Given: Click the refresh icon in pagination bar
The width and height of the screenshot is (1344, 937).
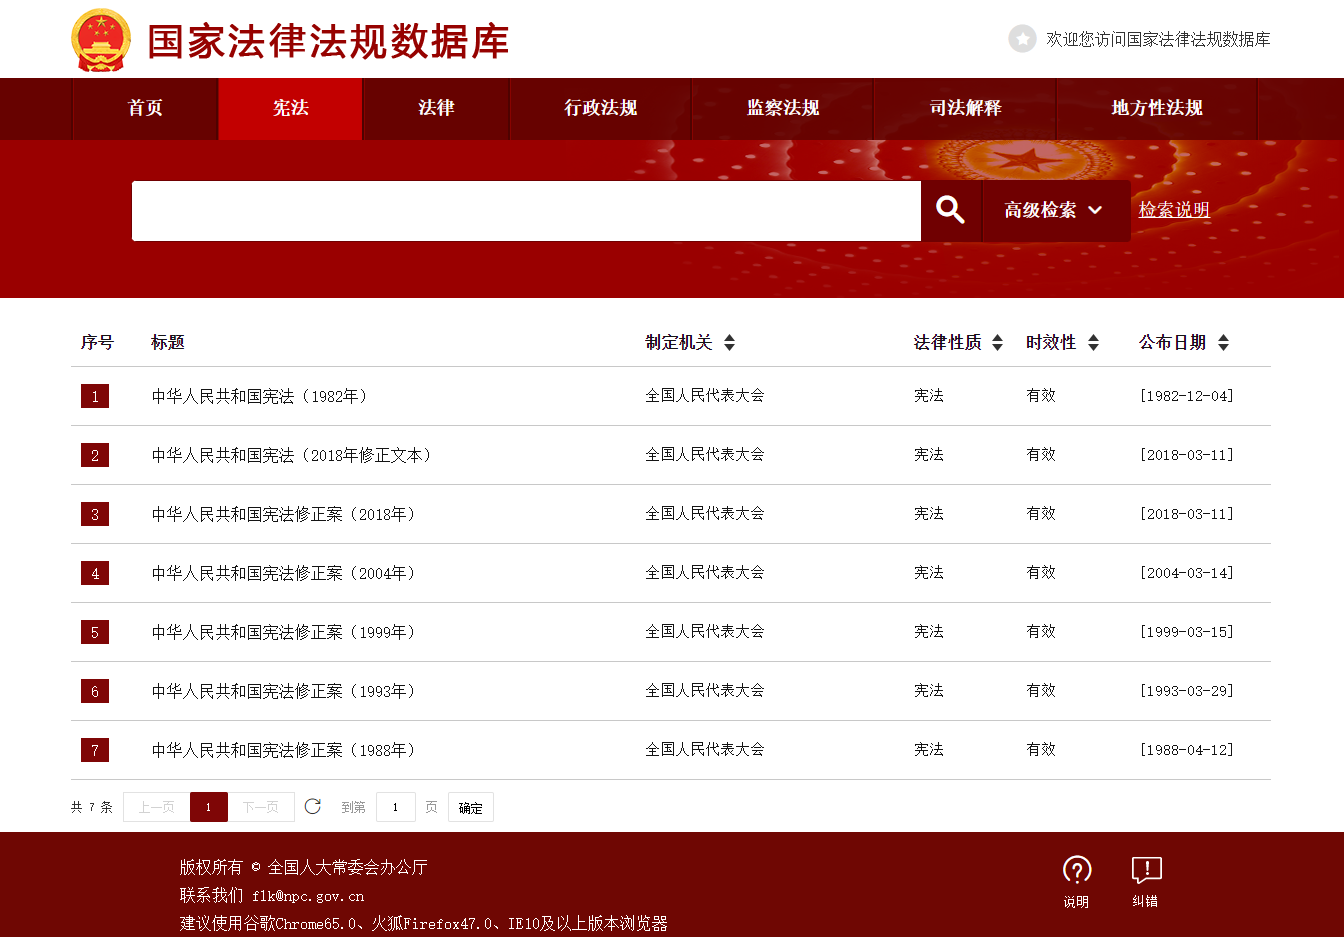Looking at the screenshot, I should coord(313,806).
